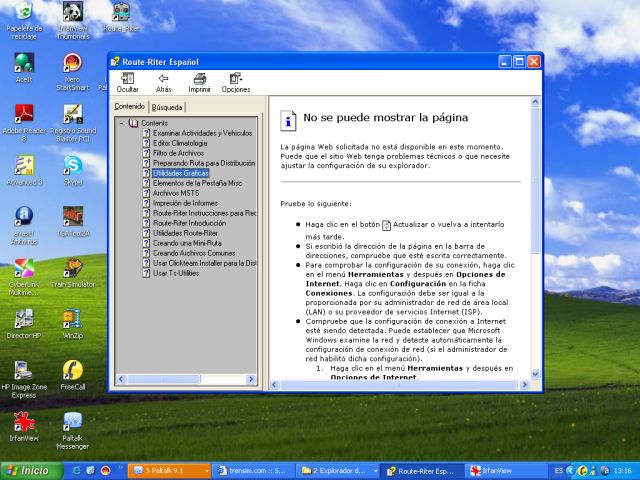Open the Opciones toolbar menu
Image resolution: width=640 pixels, height=480 pixels.
(235, 81)
